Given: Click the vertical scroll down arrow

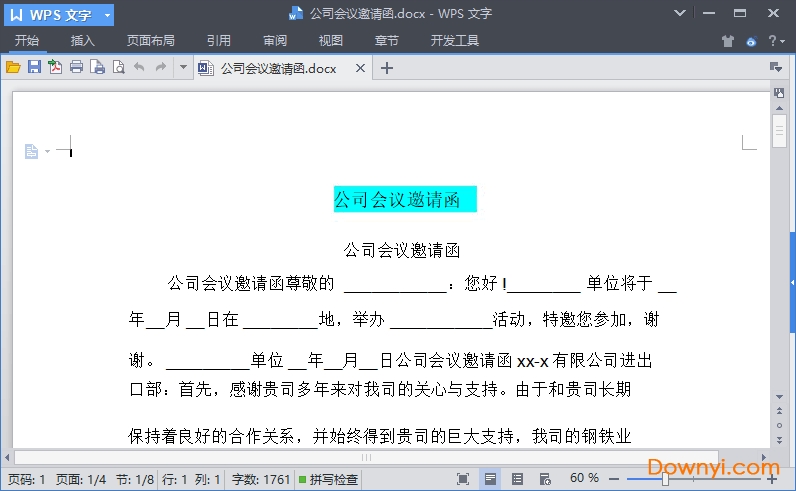Looking at the screenshot, I should pyautogui.click(x=779, y=397).
